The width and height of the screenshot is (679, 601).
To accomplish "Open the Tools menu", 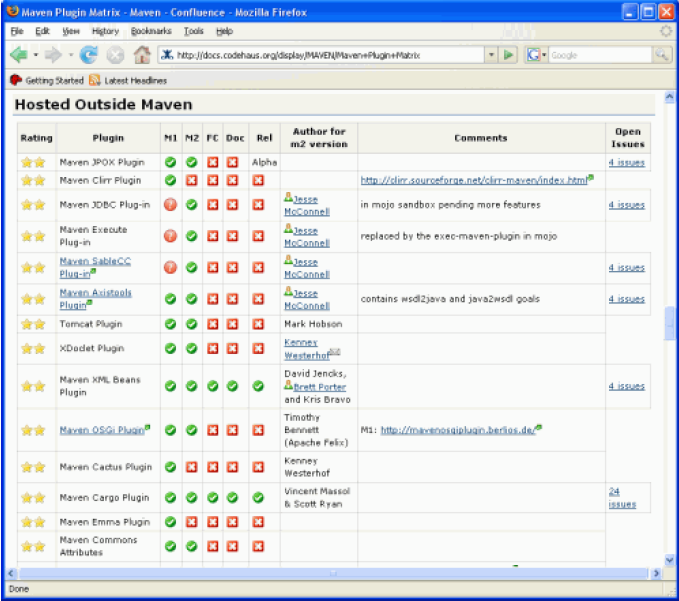I will [194, 31].
